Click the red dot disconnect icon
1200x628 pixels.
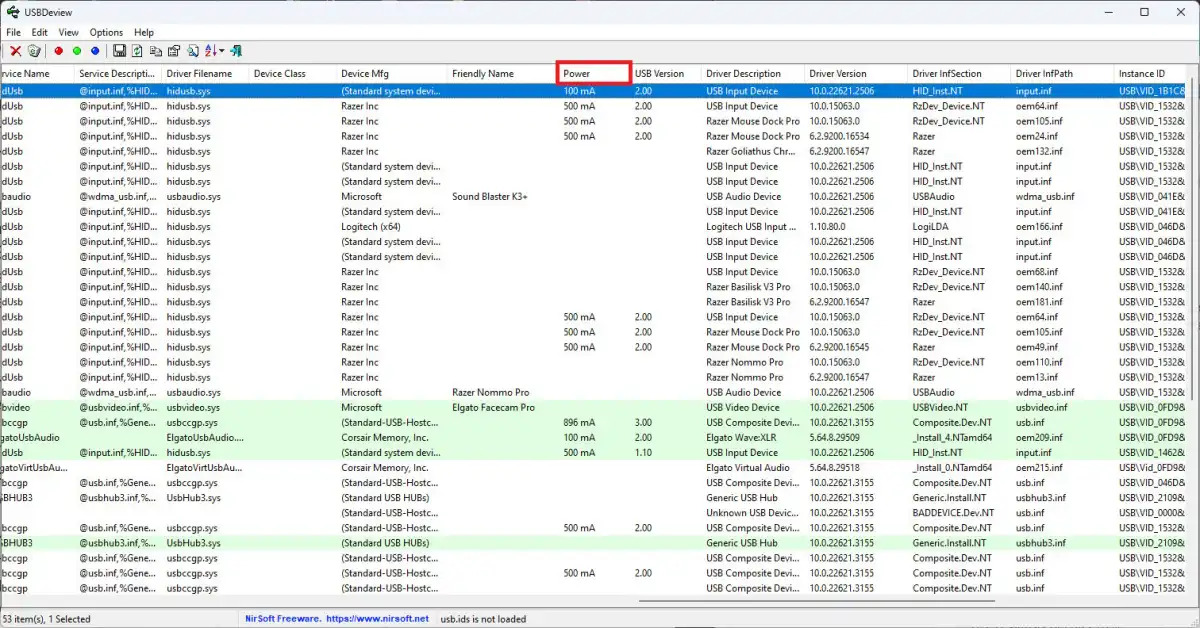coord(59,51)
